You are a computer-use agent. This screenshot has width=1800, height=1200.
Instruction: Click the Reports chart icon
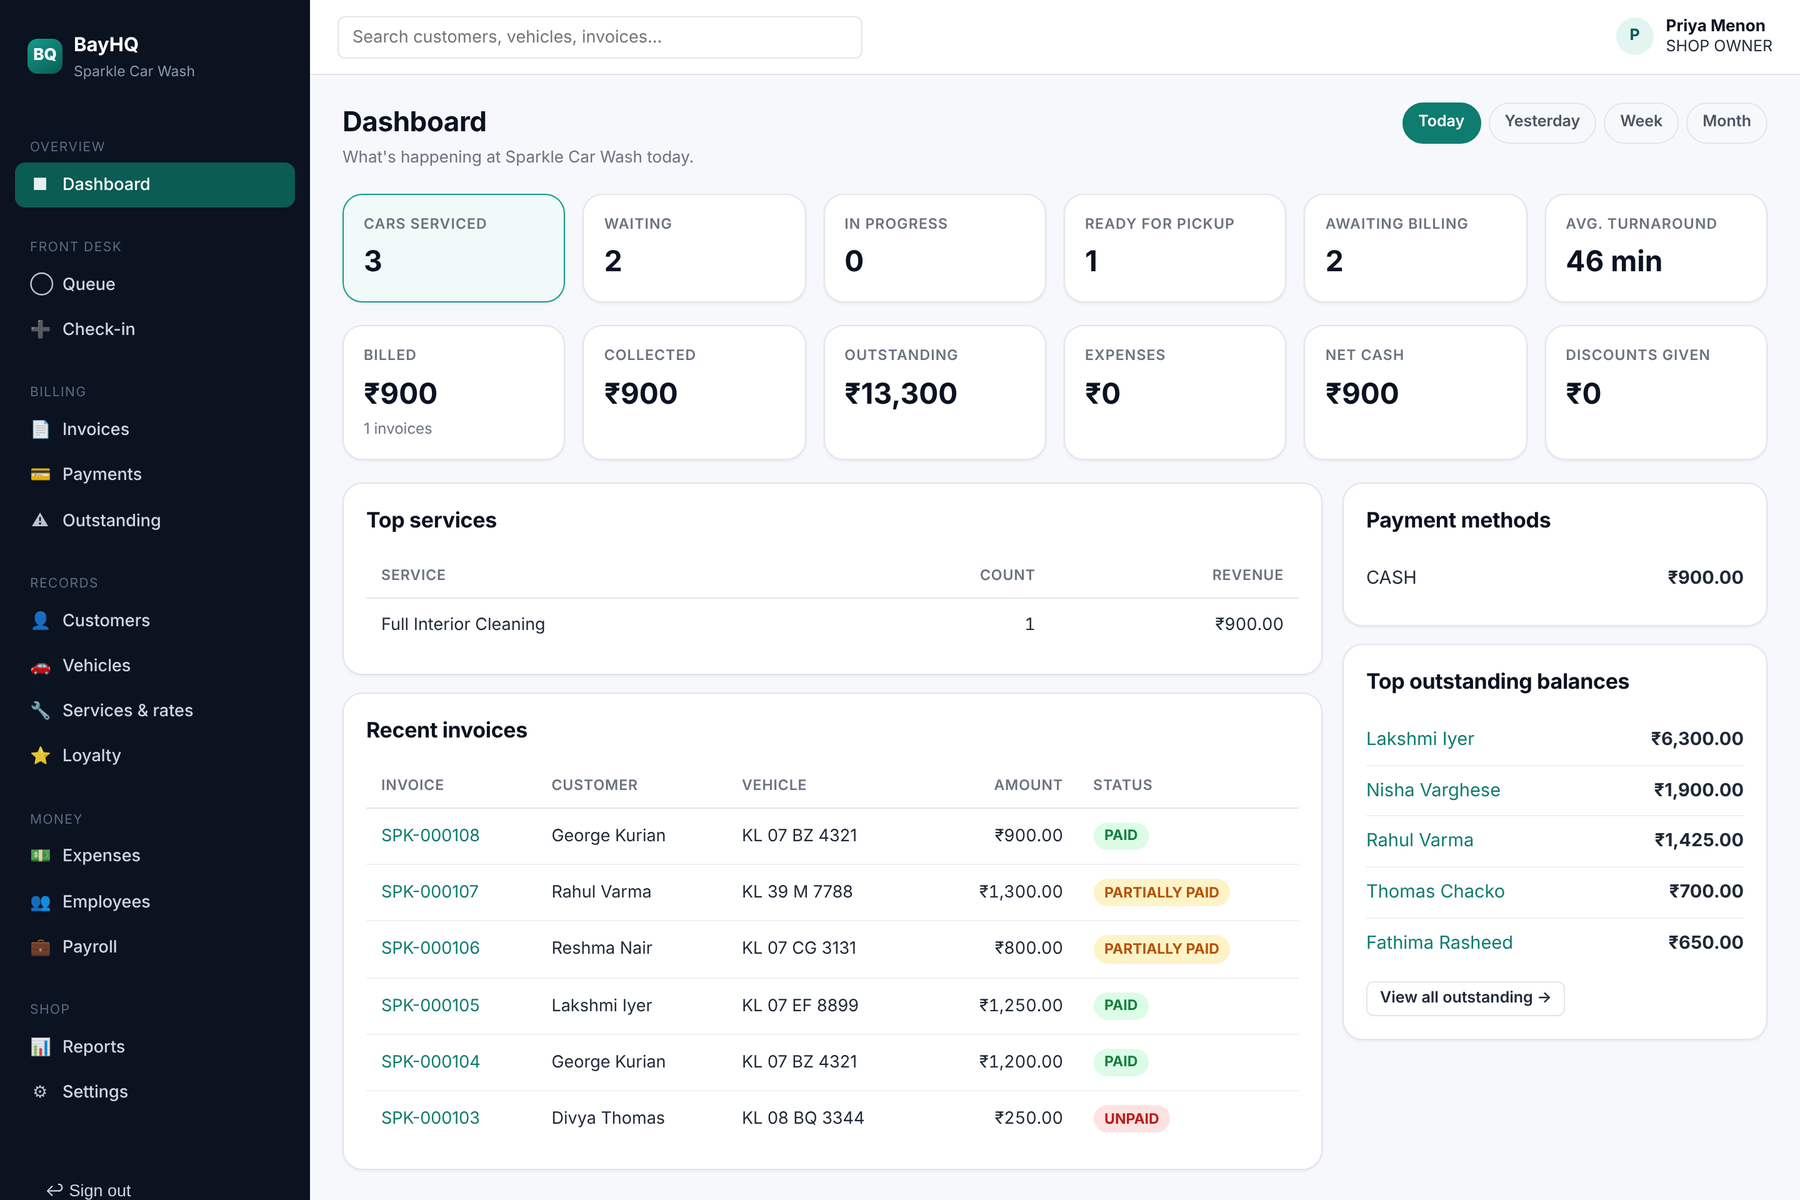click(x=40, y=1047)
